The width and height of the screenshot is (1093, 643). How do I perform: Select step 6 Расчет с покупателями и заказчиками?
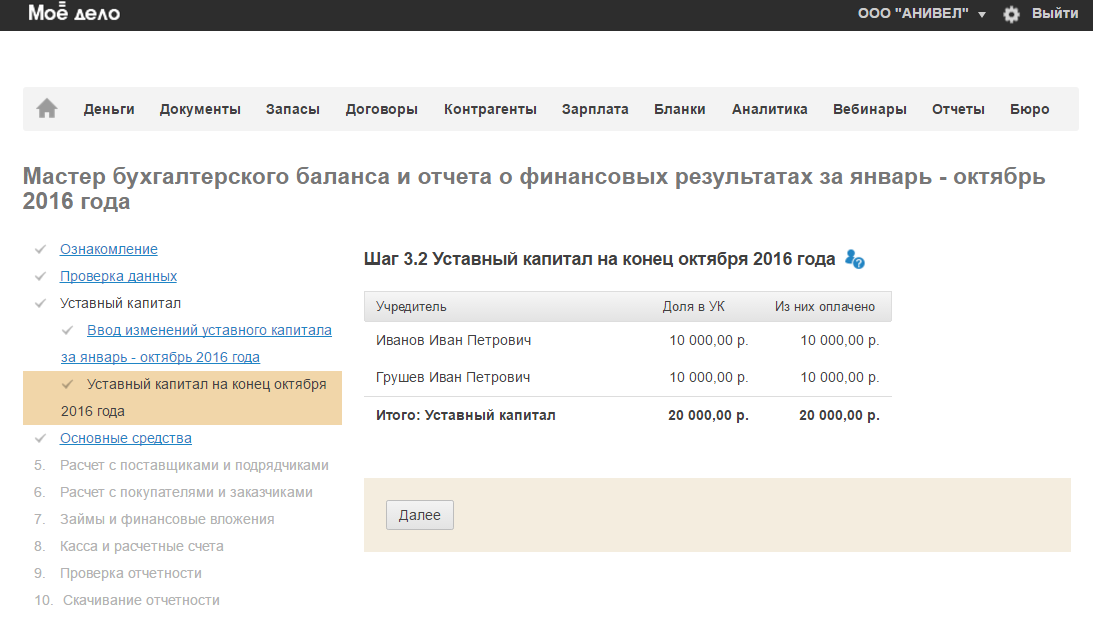coord(186,492)
